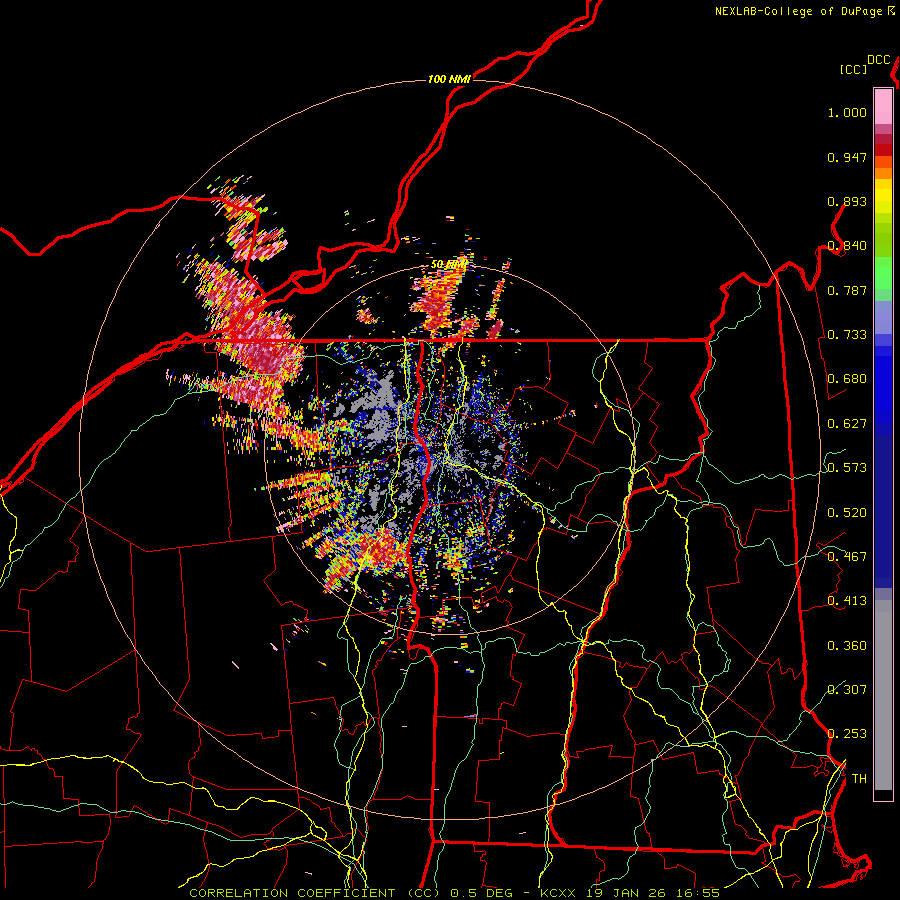The image size is (900, 900).
Task: Click the TH threshold label on legend
Action: coord(859,779)
